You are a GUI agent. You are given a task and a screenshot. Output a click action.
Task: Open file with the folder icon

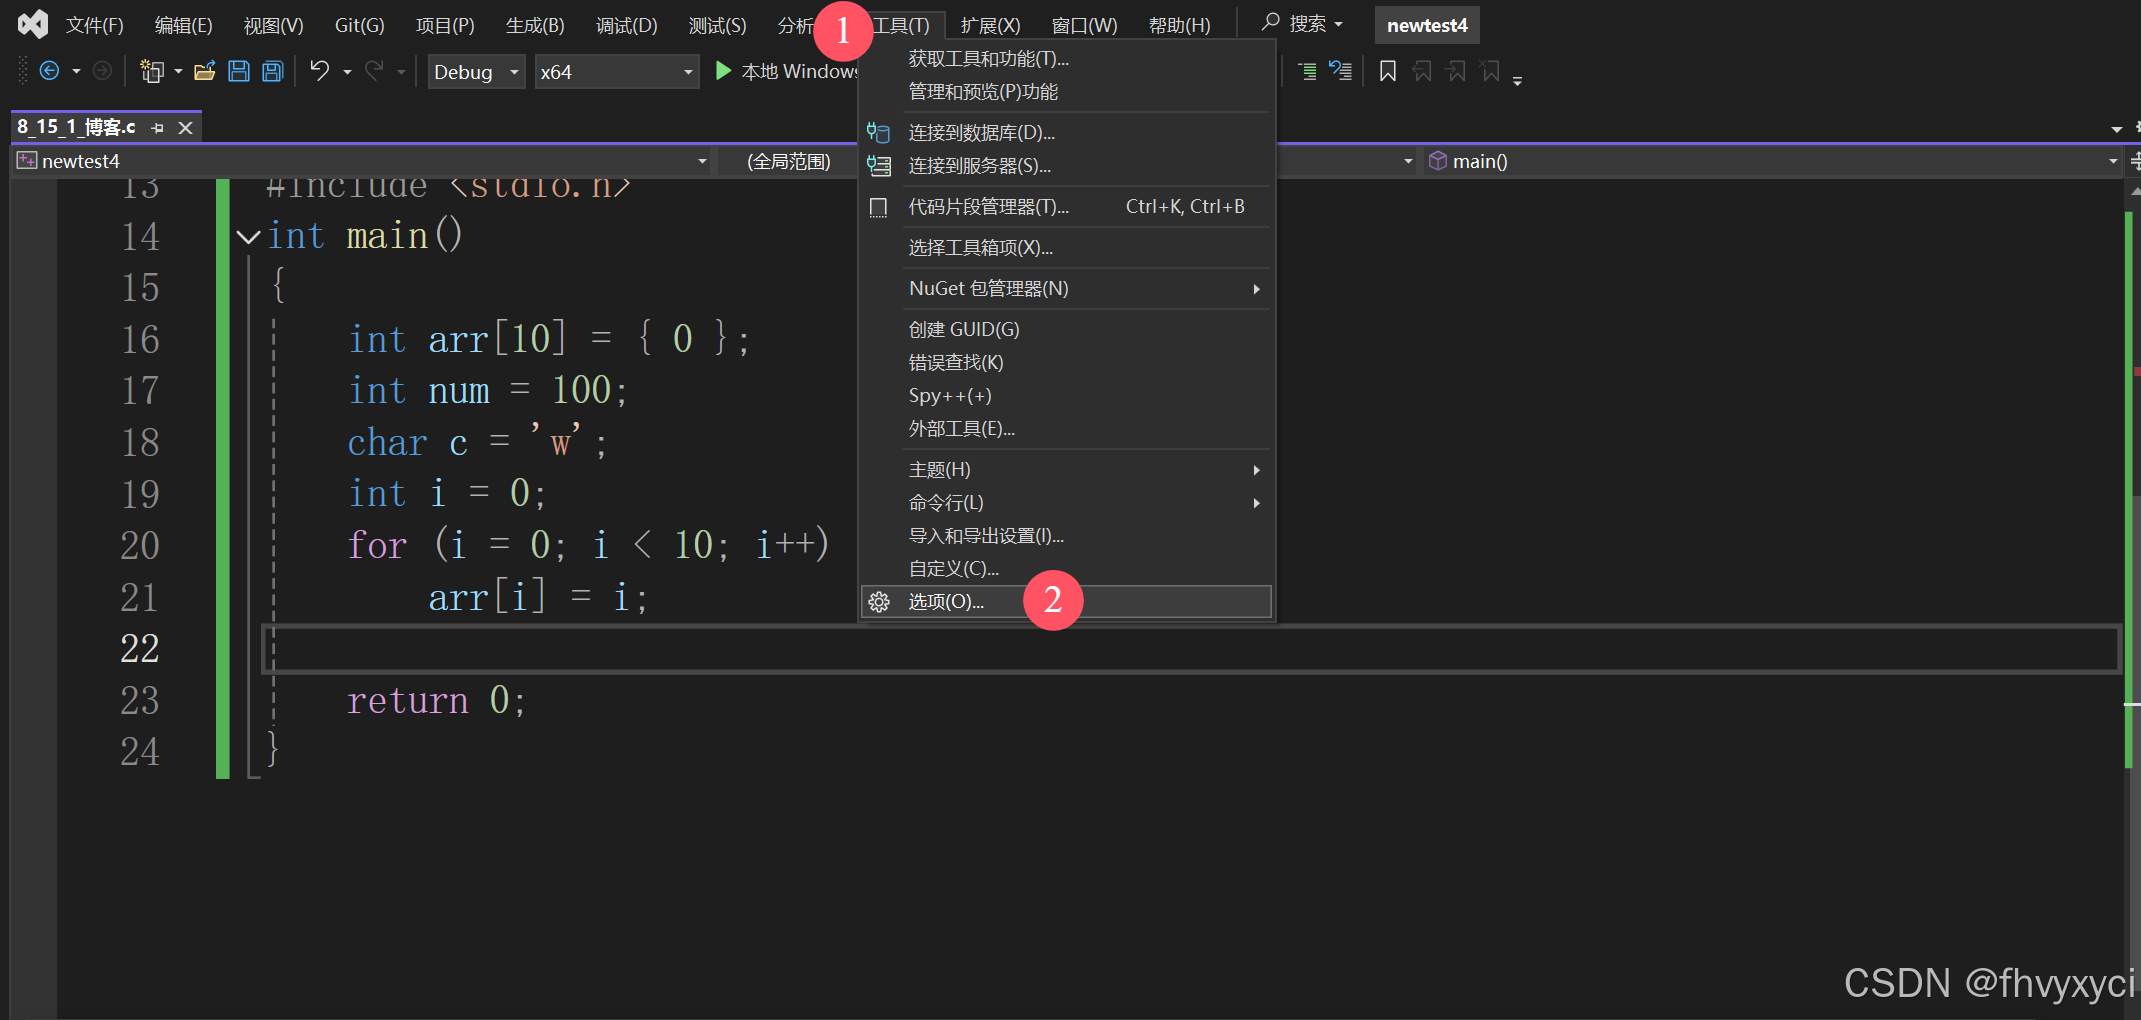click(x=205, y=71)
